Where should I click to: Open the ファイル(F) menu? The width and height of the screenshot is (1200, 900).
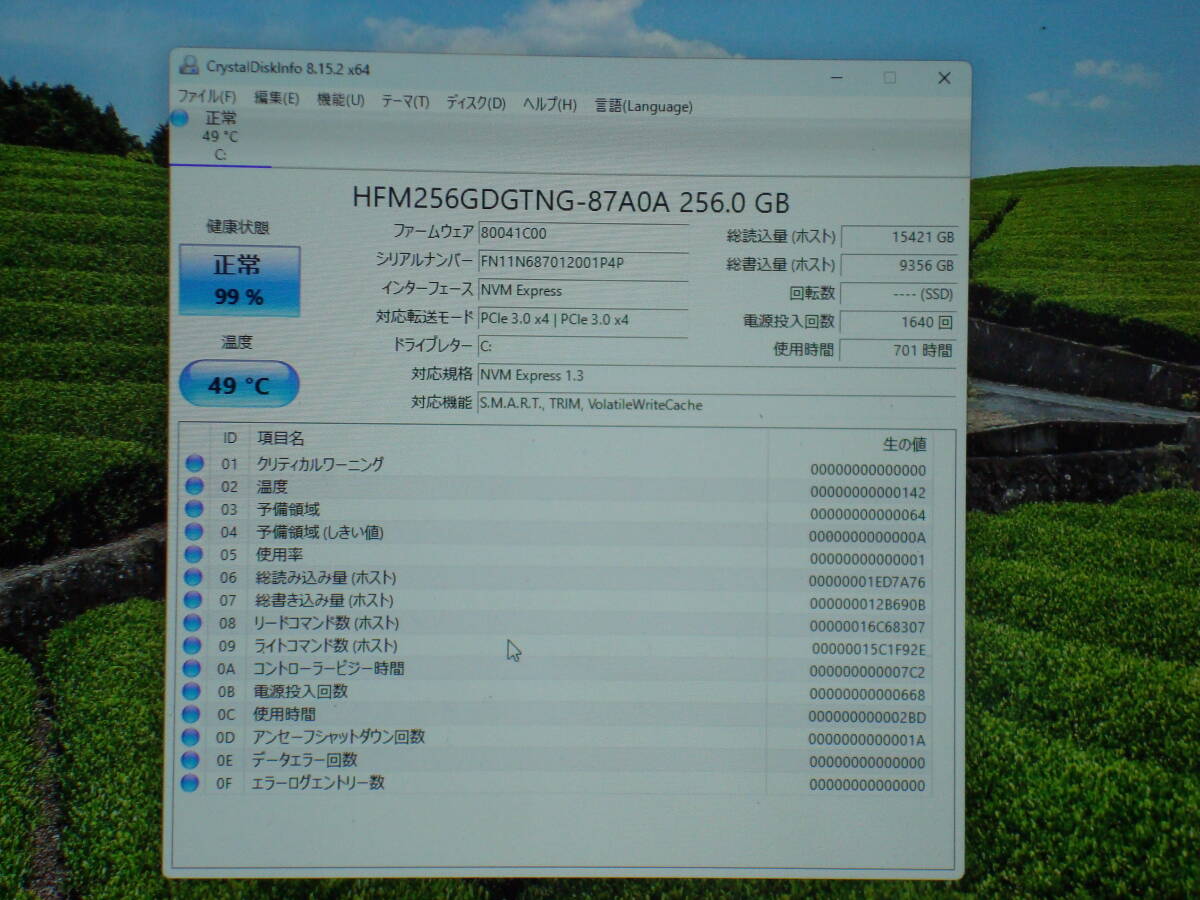pyautogui.click(x=207, y=98)
